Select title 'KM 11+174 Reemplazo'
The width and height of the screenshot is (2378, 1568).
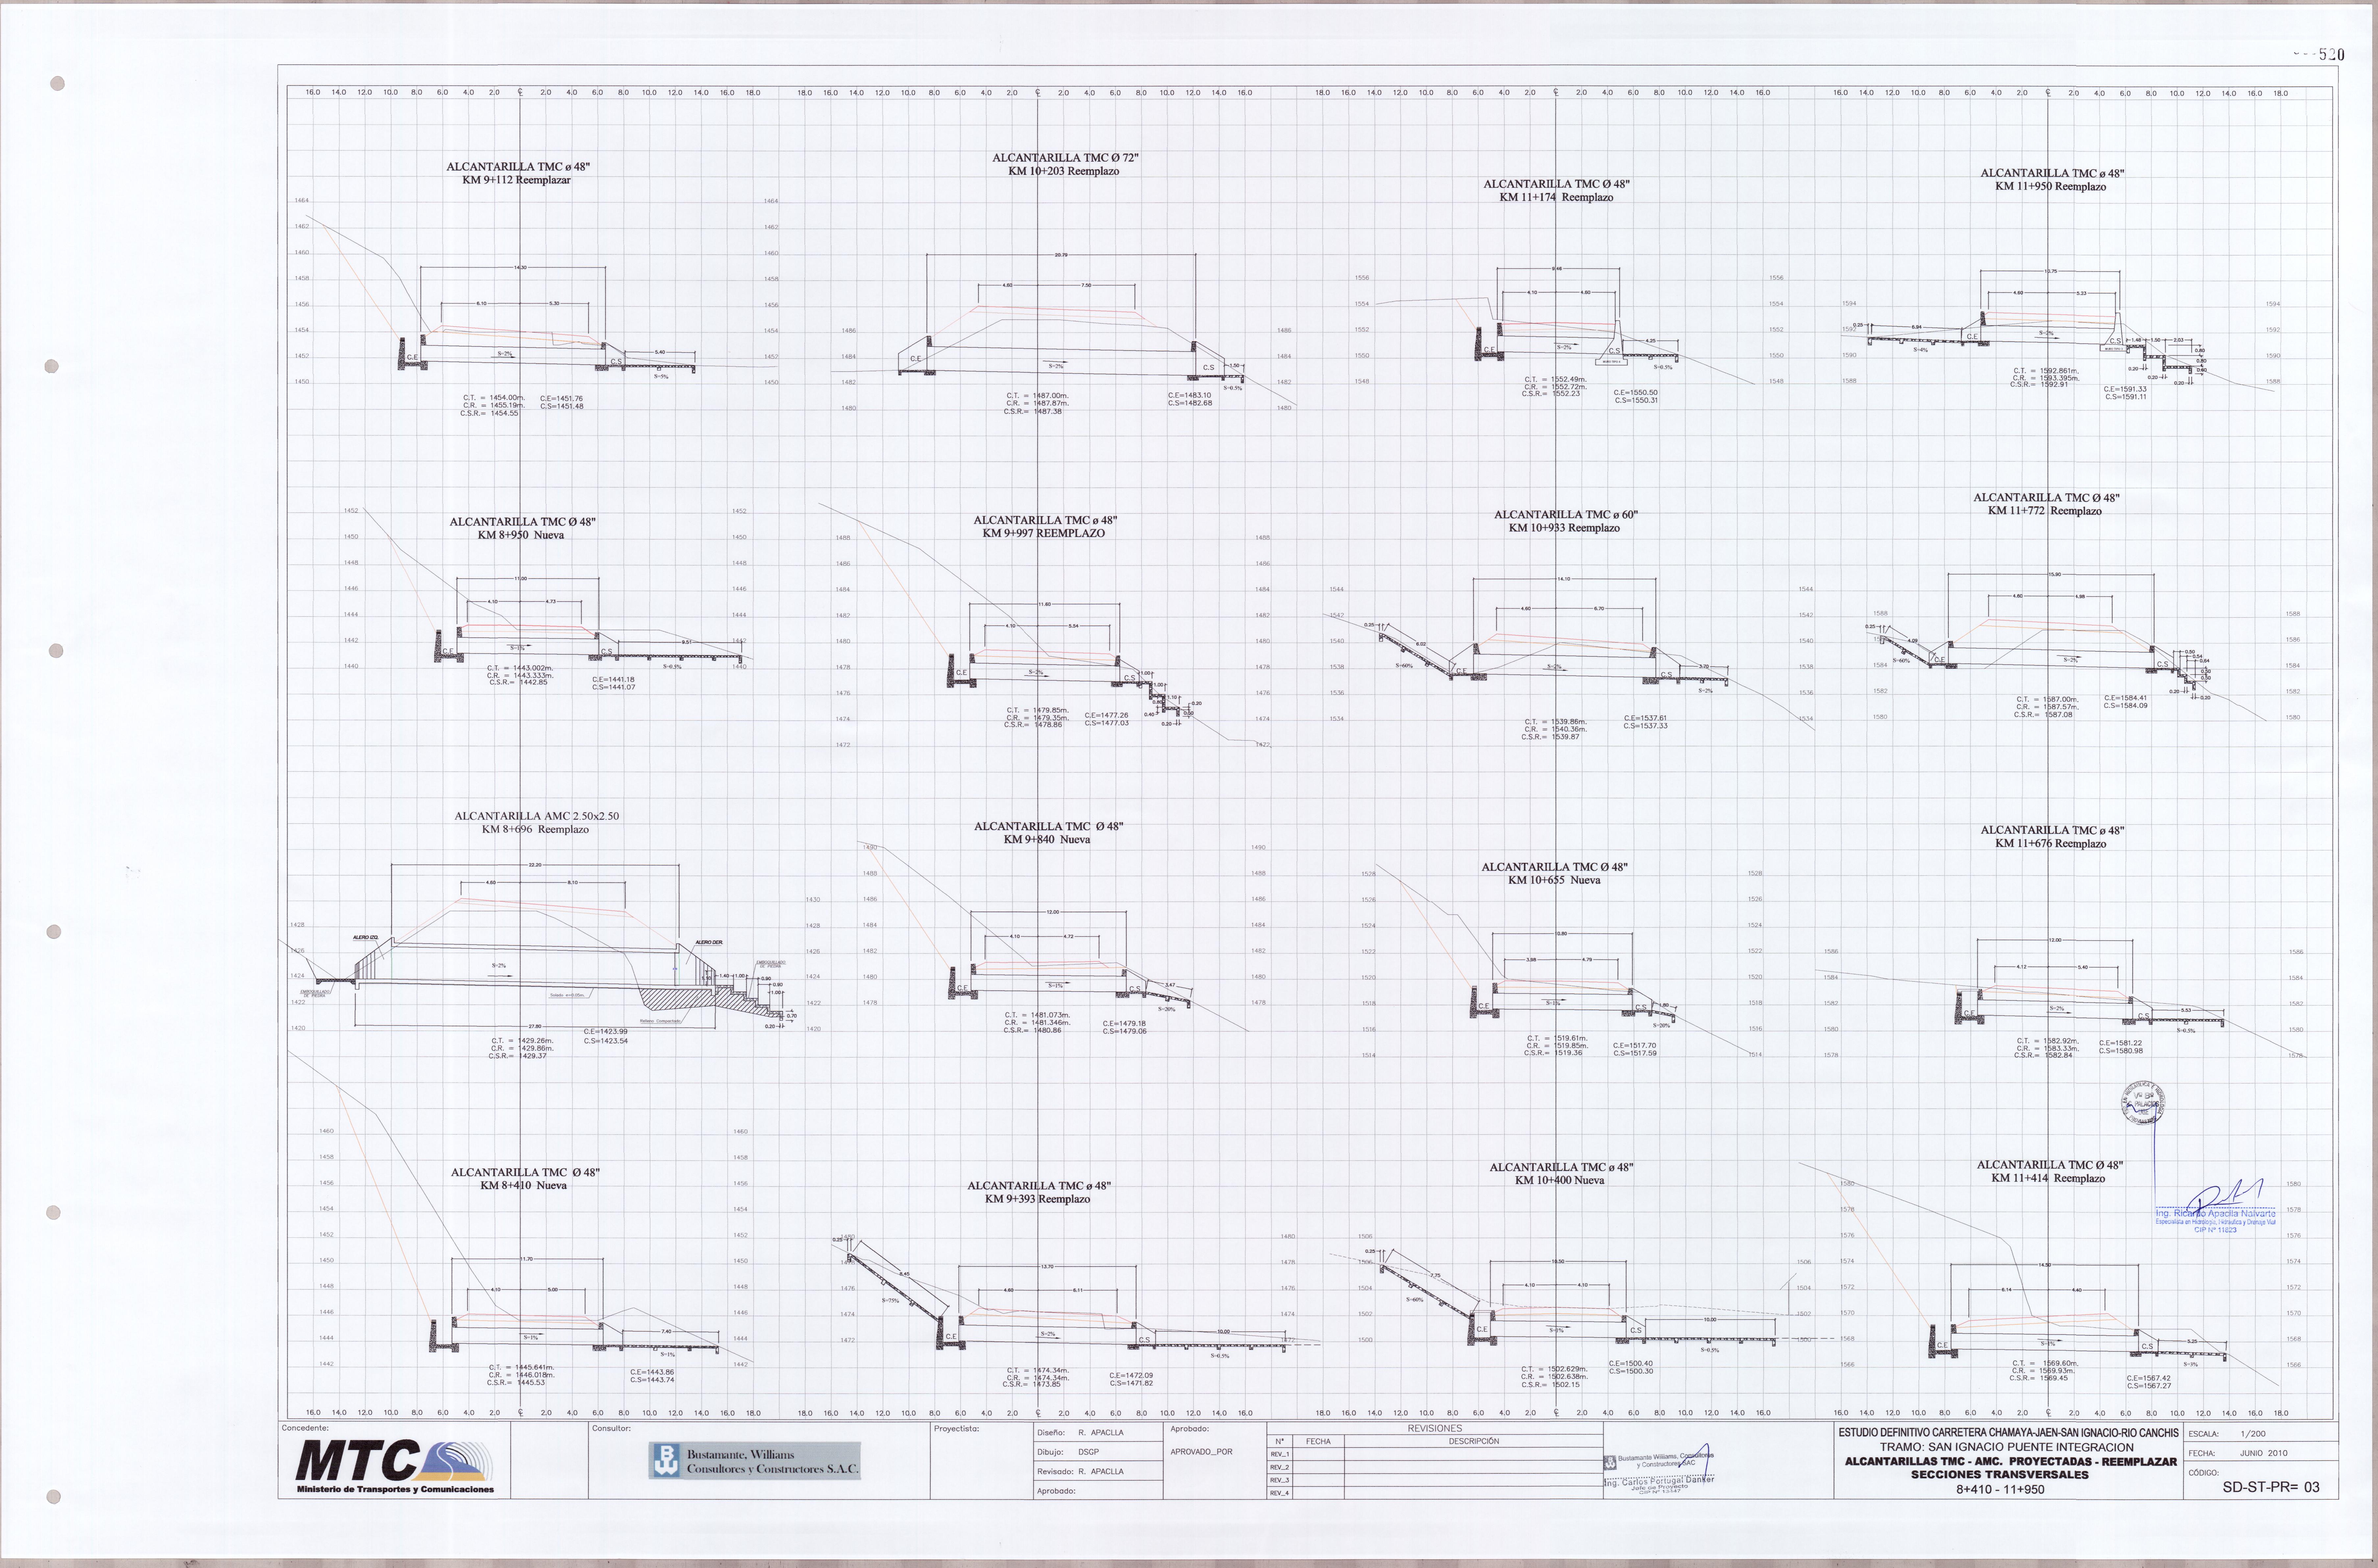click(1556, 197)
